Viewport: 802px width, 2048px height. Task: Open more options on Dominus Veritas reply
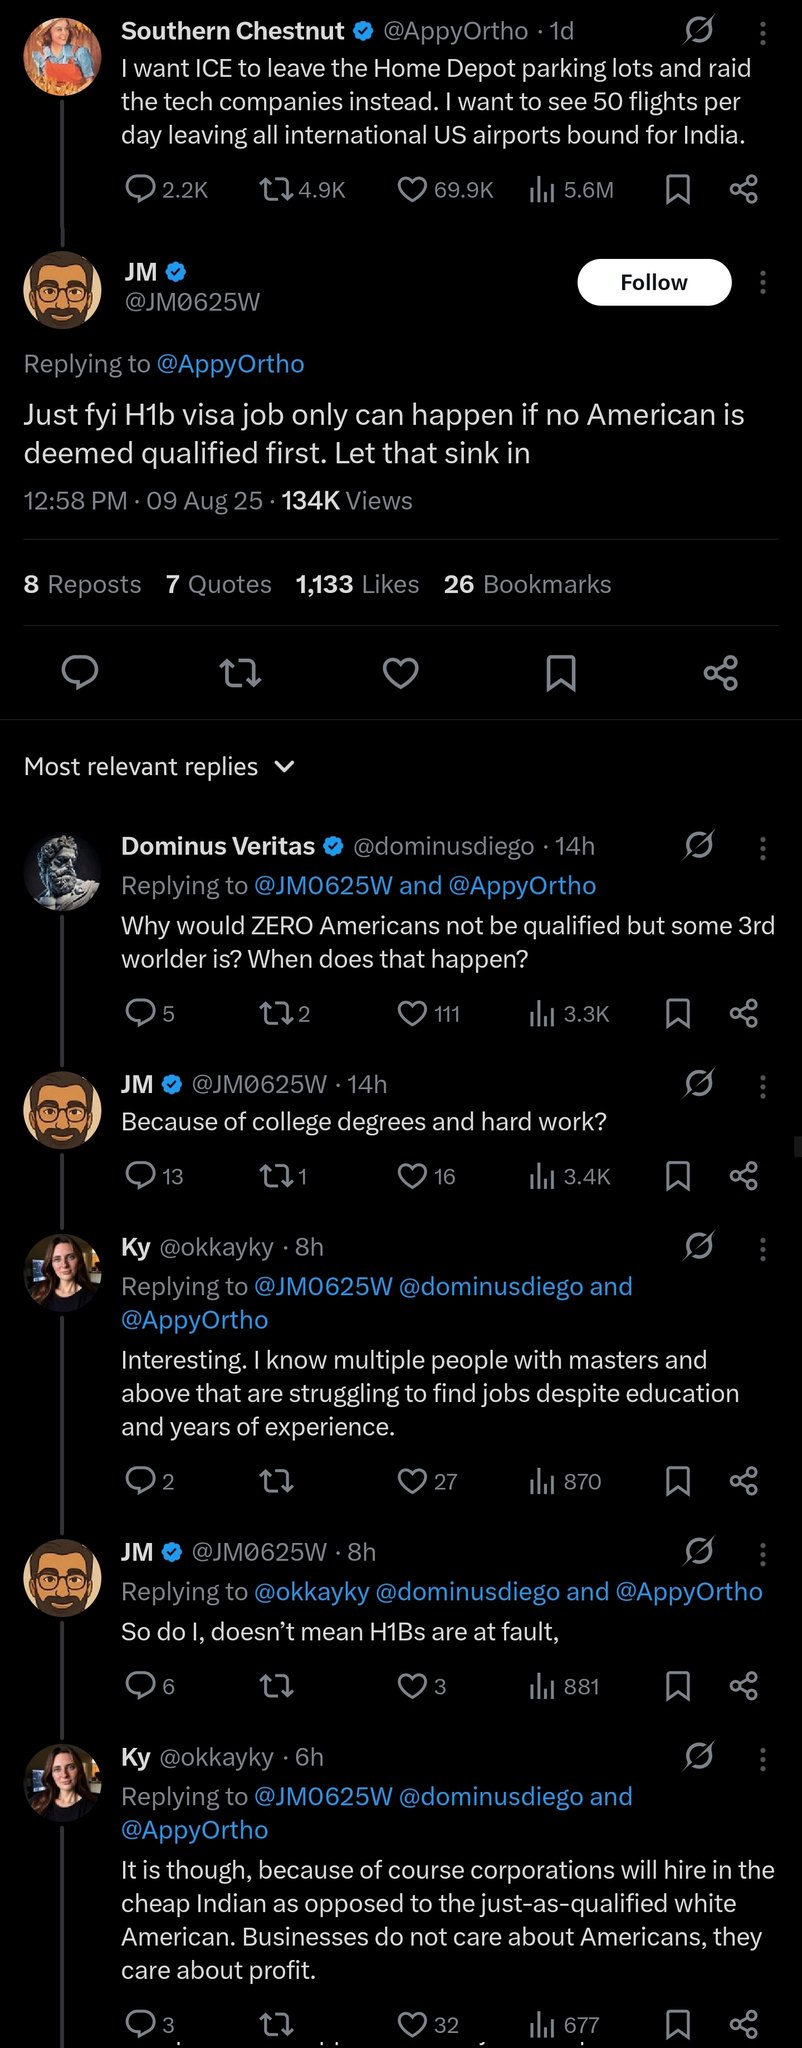(x=763, y=849)
